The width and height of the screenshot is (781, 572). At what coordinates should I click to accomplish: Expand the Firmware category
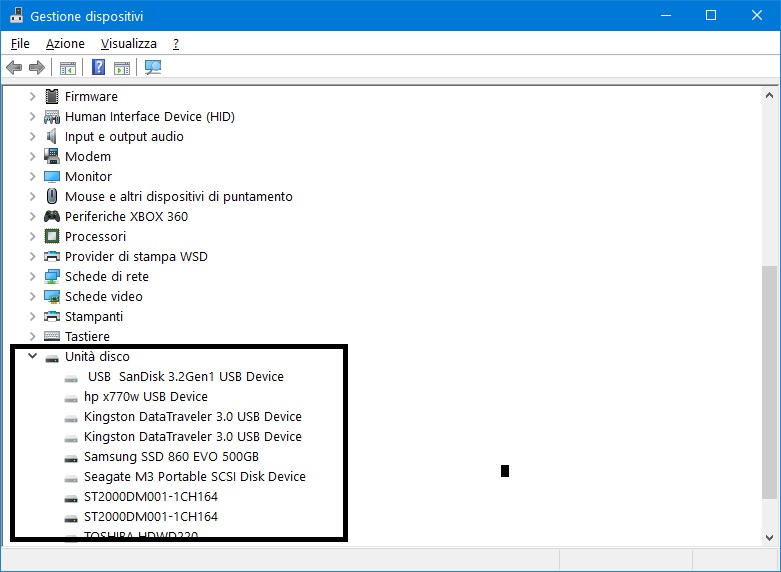tap(32, 96)
